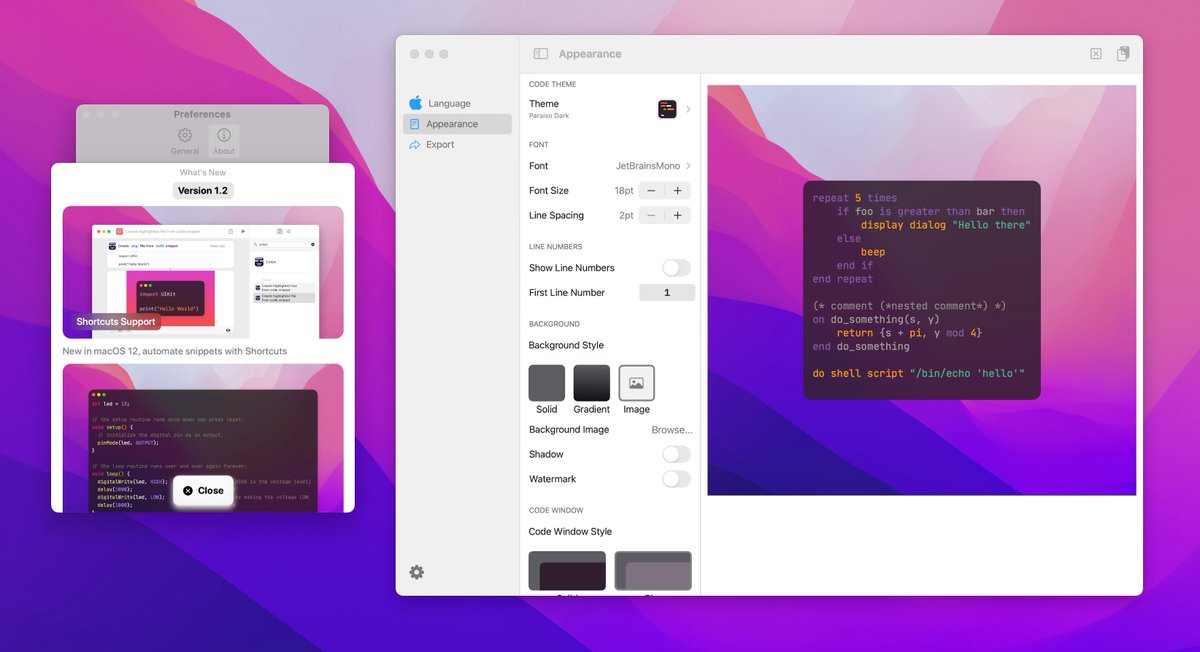1200x652 pixels.
Task: Click the Export share arrow icon
Action: pyautogui.click(x=416, y=145)
